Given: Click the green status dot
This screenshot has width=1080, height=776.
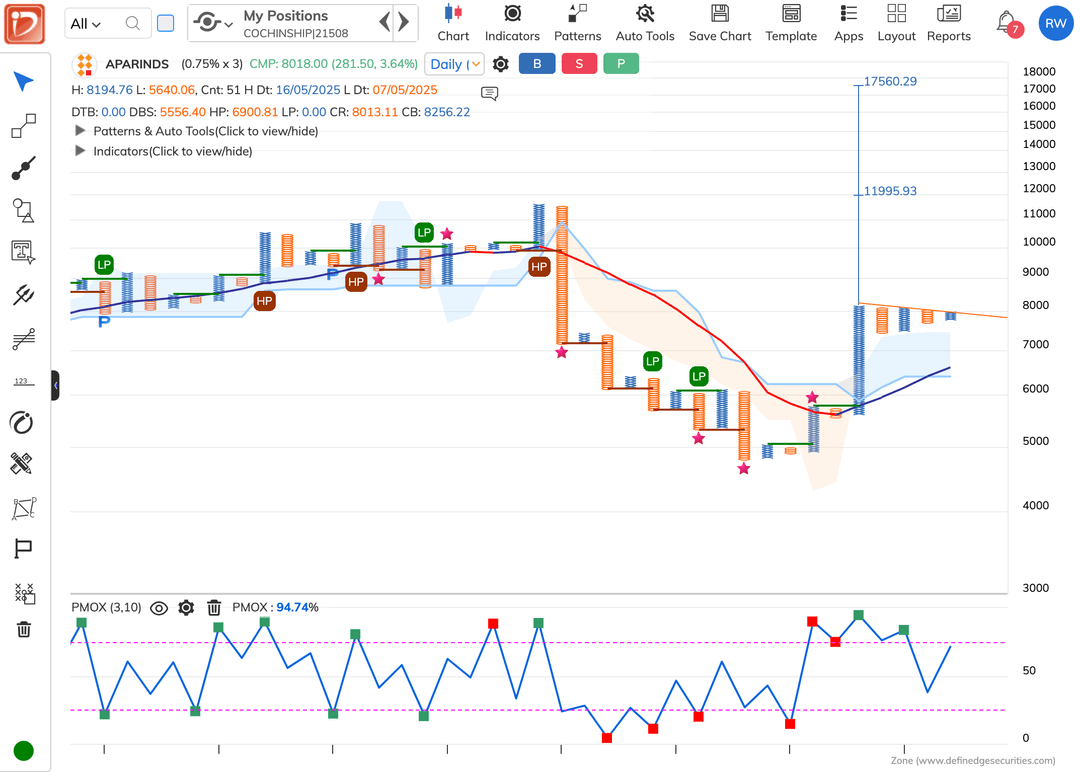Looking at the screenshot, I should coord(23,751).
